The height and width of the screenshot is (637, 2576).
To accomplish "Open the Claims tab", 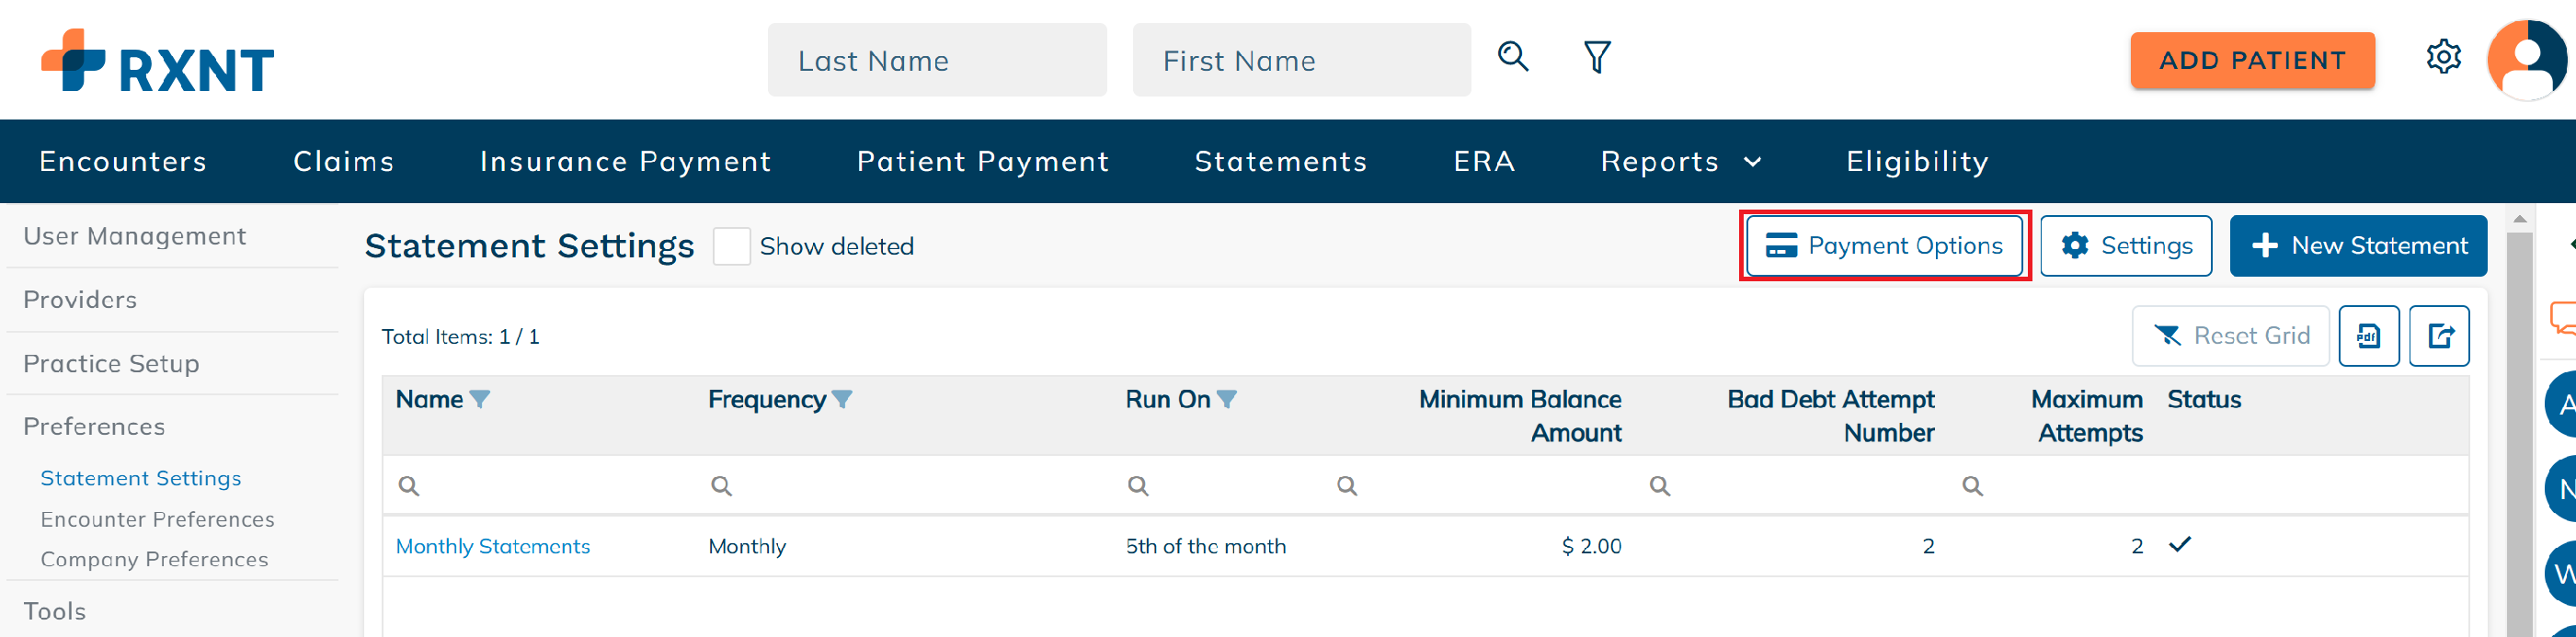I will click(x=344, y=162).
